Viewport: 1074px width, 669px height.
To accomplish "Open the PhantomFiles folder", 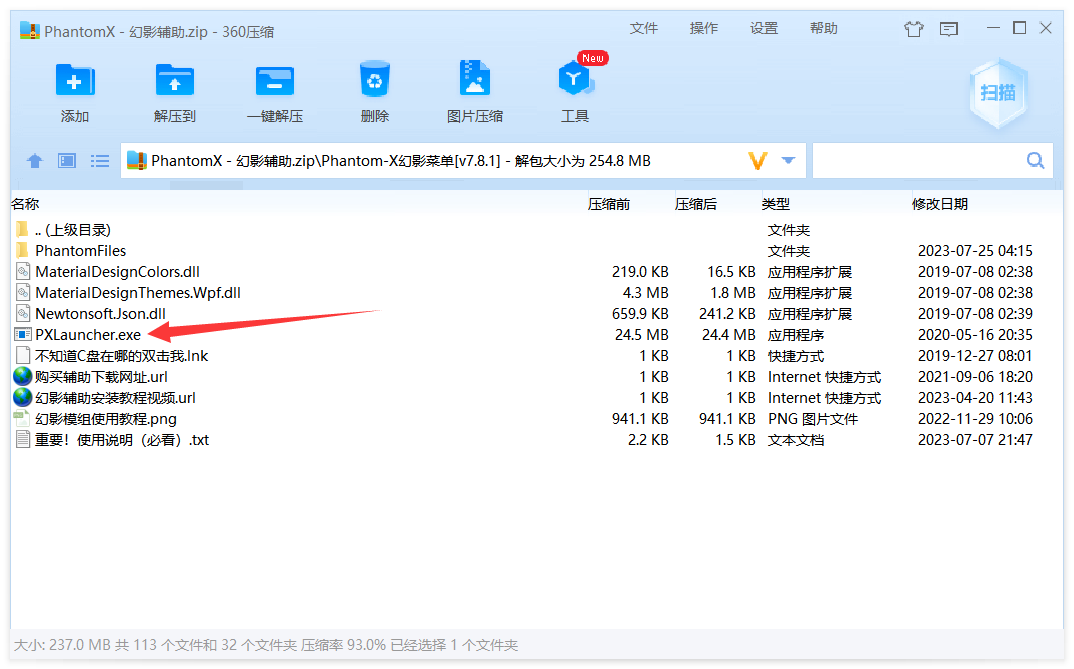I will pyautogui.click(x=80, y=251).
